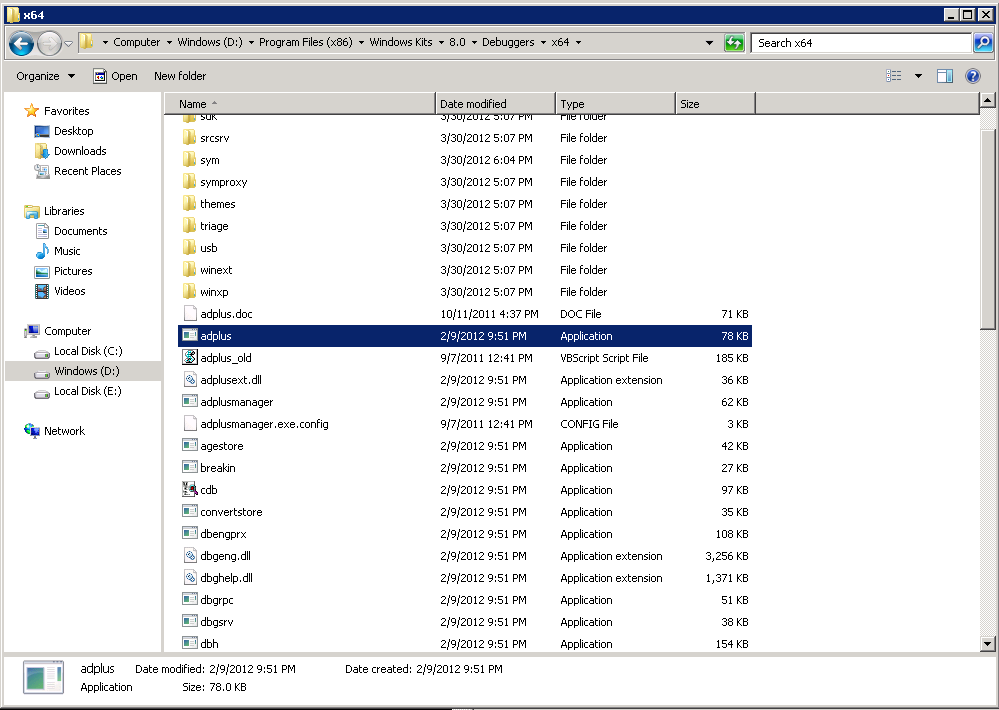Image resolution: width=999 pixels, height=710 pixels.
Task: Expand the Computer breadcrumb arrow
Action: click(x=169, y=43)
